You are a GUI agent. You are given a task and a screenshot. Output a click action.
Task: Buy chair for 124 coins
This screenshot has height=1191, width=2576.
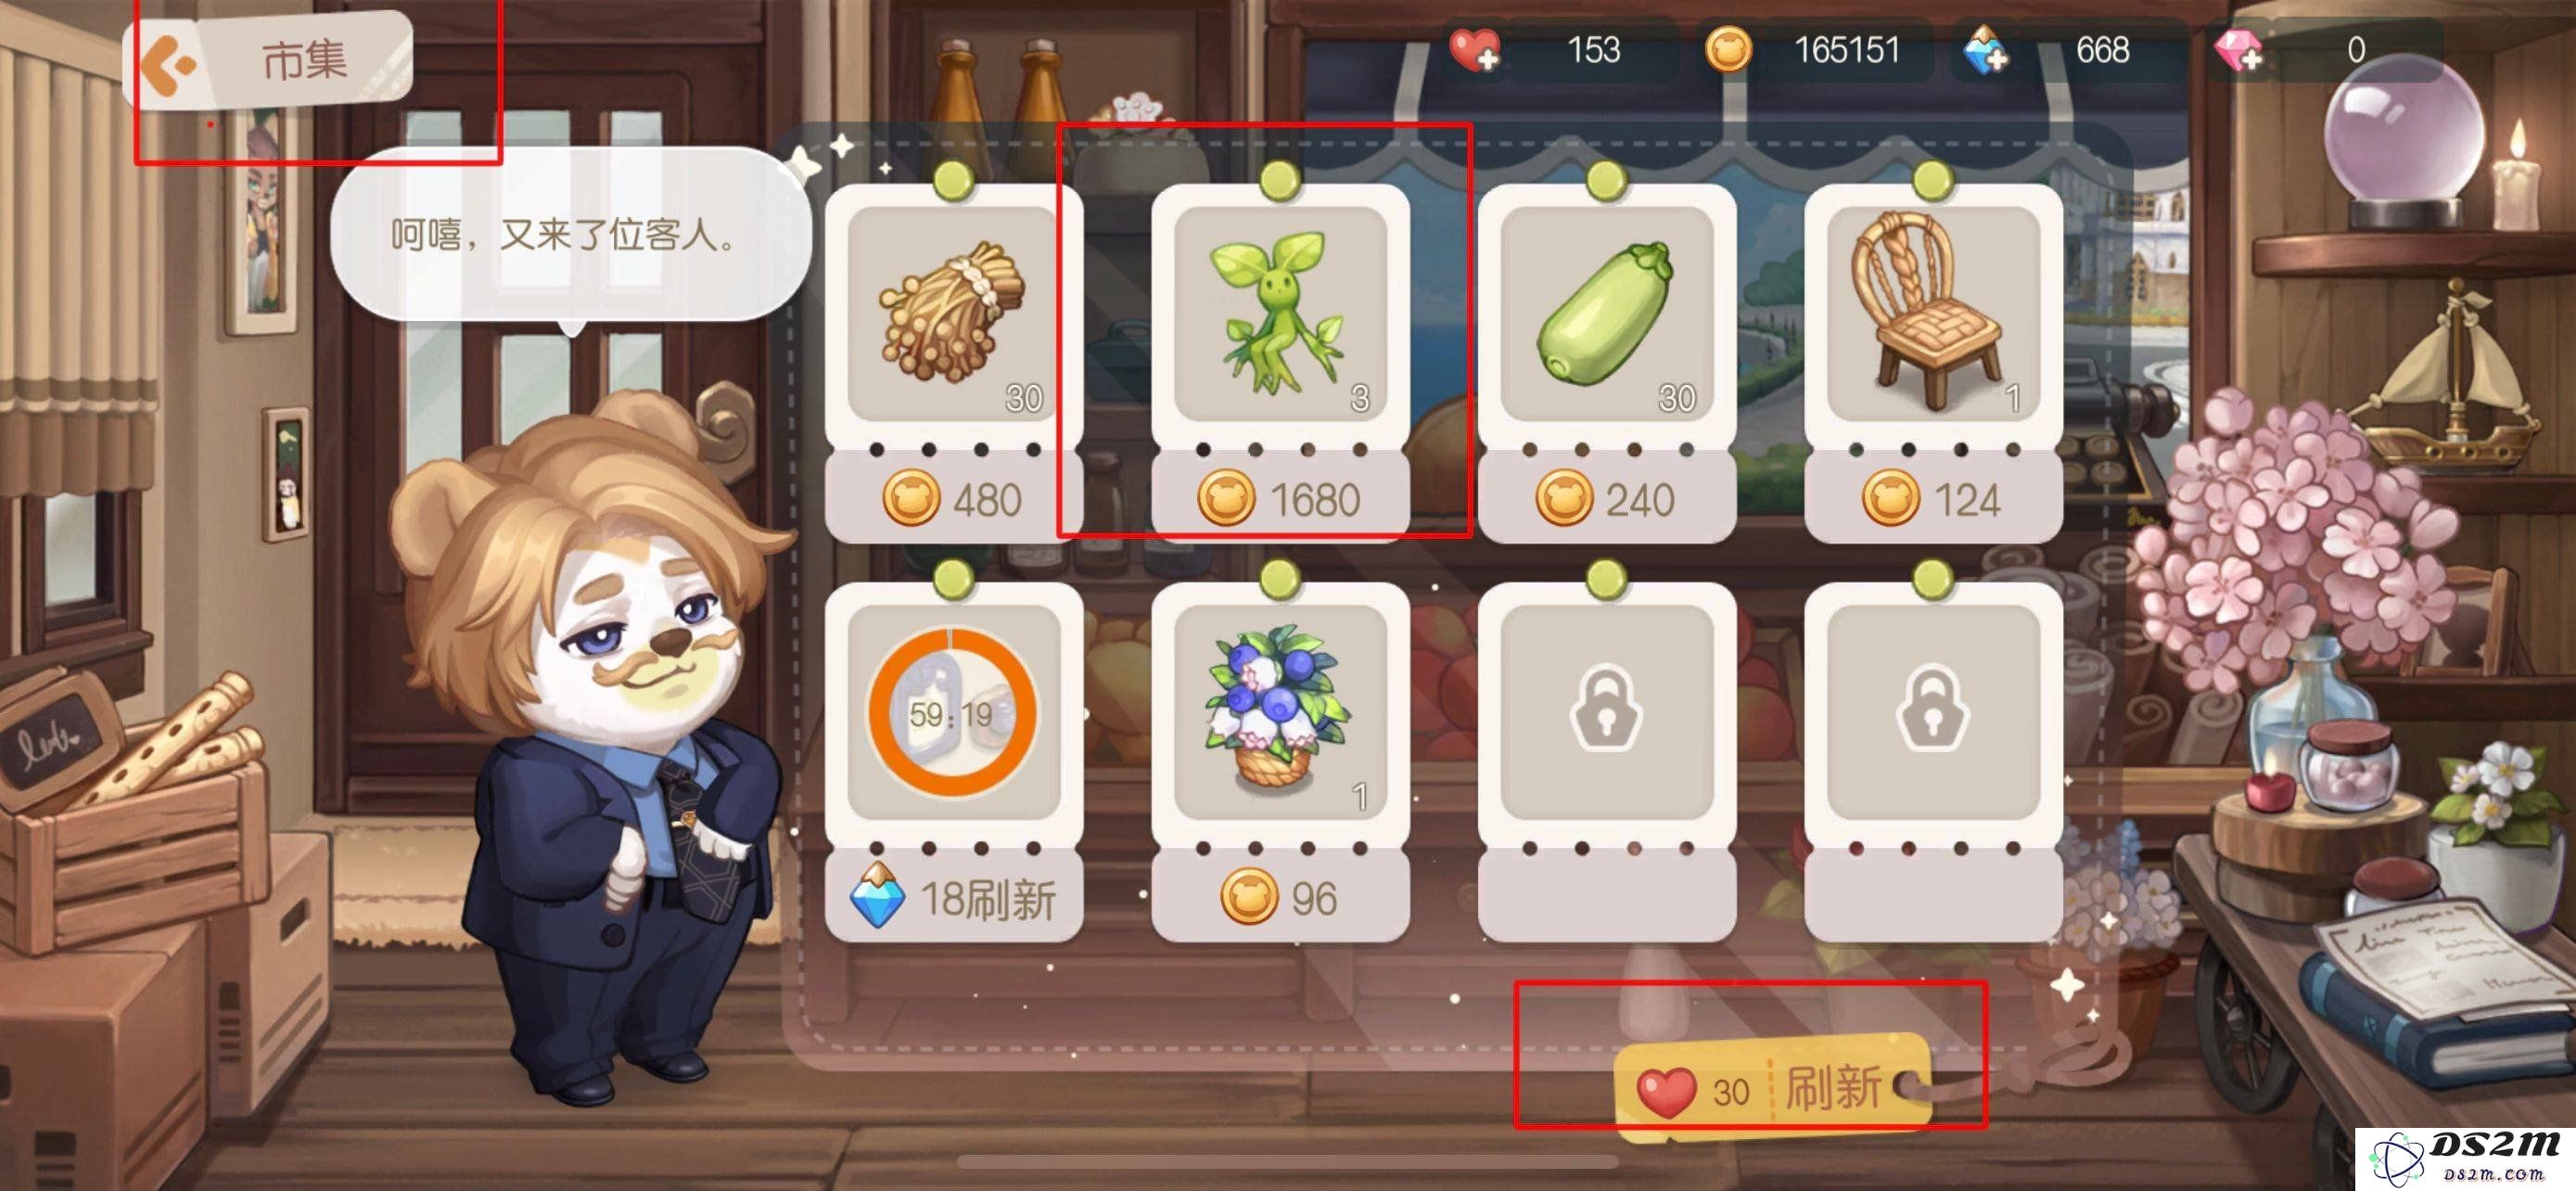(x=1933, y=498)
